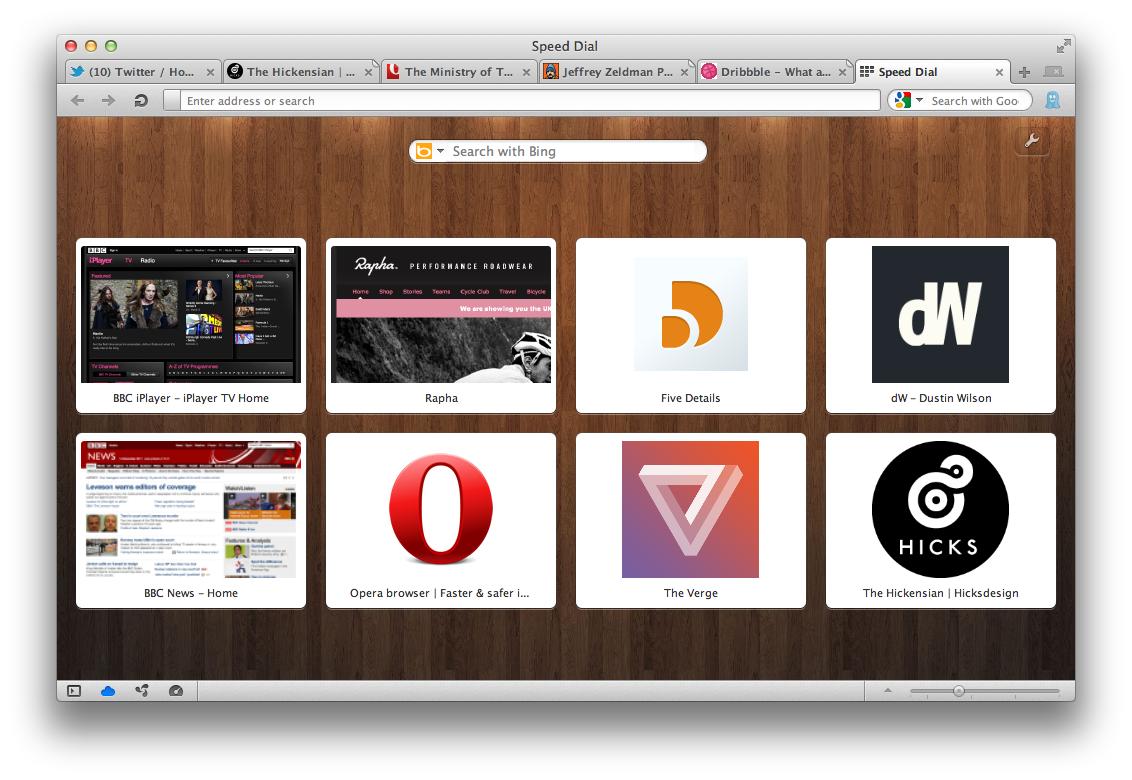Switch to the Jeffrey Zeldman P... tab
This screenshot has width=1132, height=780.
[617, 72]
